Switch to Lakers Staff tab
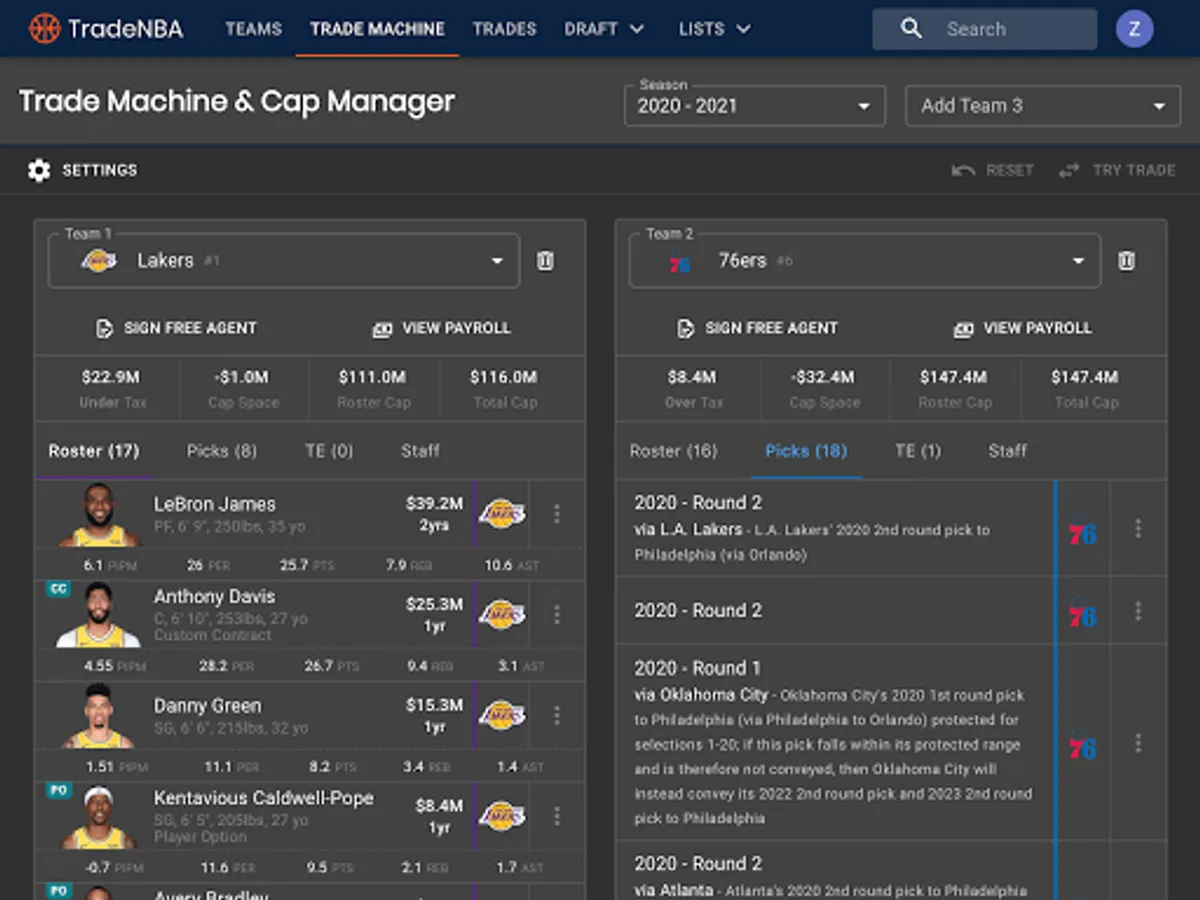This screenshot has width=1200, height=900. pyautogui.click(x=420, y=451)
